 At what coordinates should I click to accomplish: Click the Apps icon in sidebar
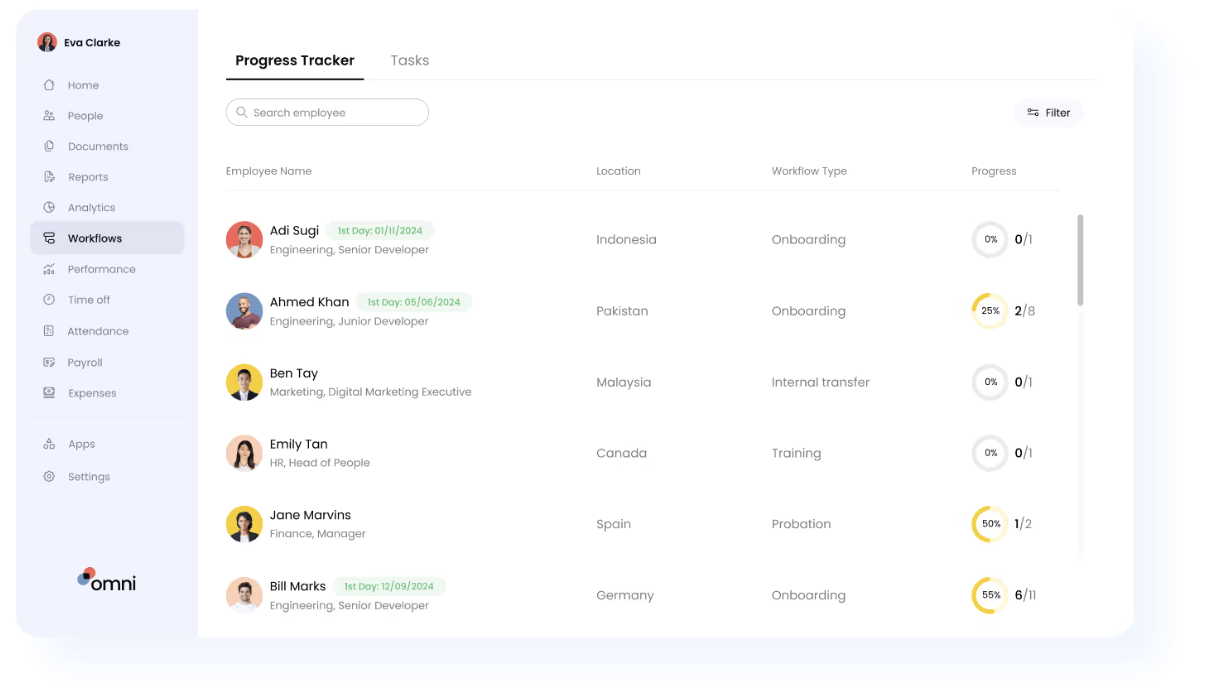pyautogui.click(x=49, y=444)
